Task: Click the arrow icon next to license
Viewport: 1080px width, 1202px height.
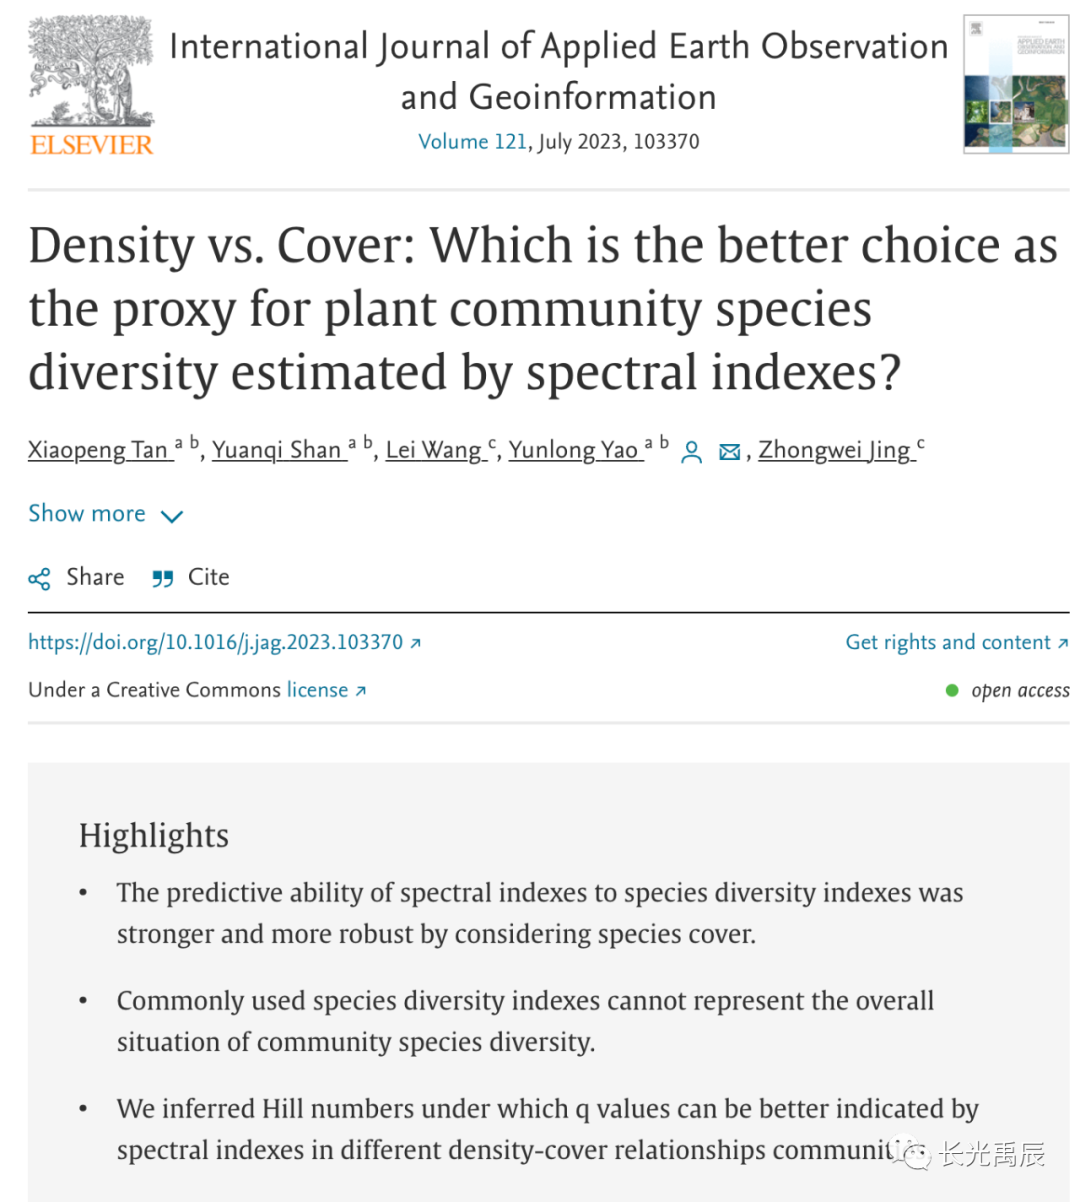Action: [361, 691]
